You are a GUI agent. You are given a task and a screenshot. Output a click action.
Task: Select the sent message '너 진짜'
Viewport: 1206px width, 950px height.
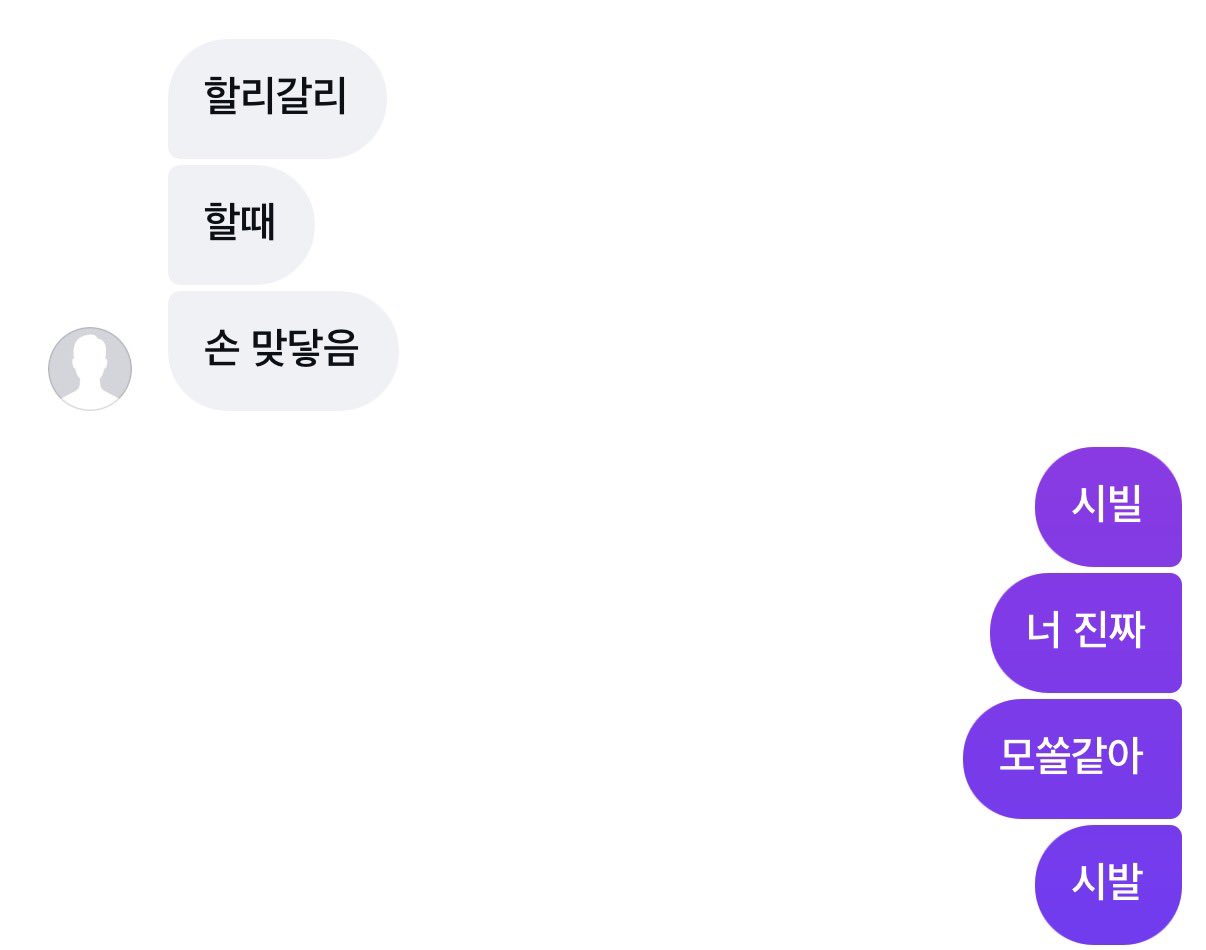(1086, 633)
